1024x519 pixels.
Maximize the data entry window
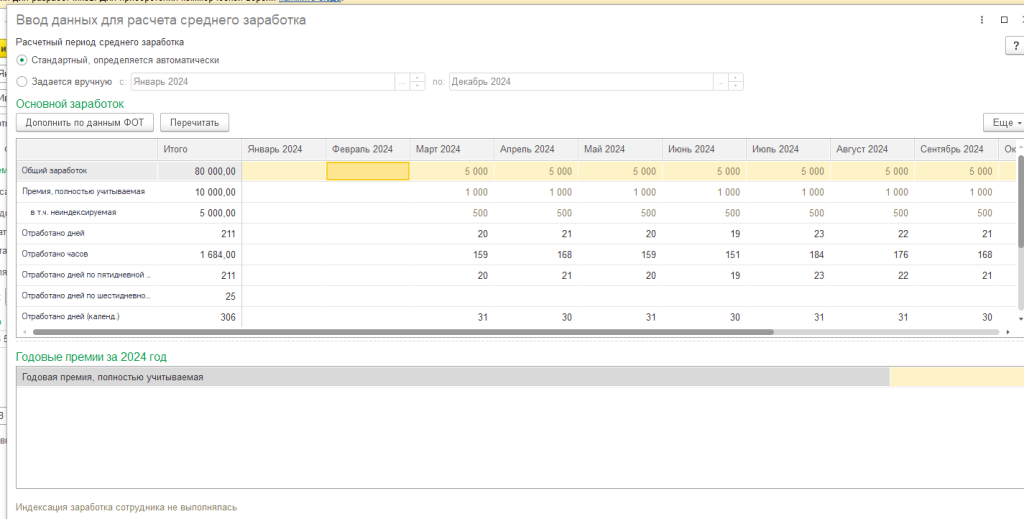pyautogui.click(x=1004, y=20)
